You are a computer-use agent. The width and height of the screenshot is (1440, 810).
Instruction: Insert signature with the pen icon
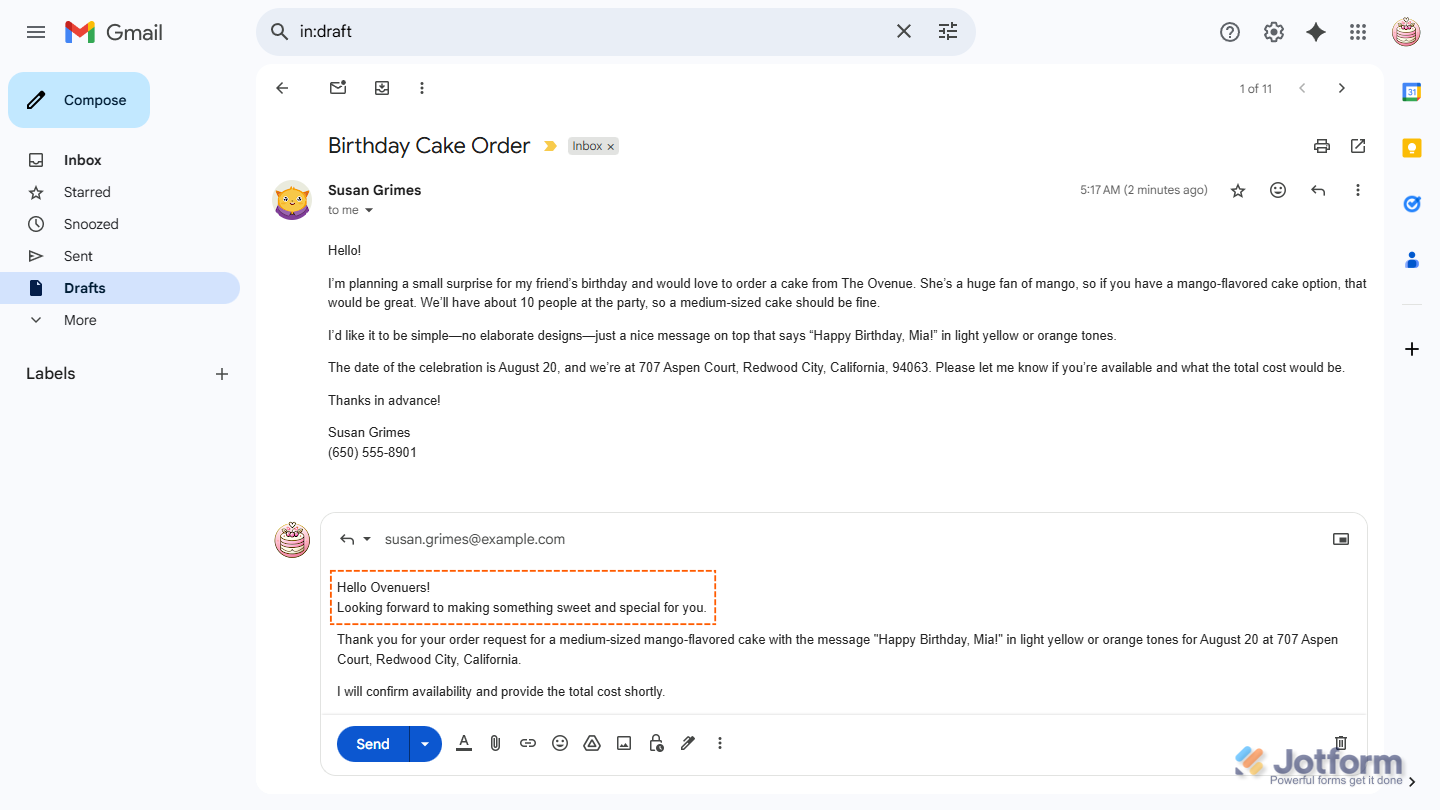(688, 743)
